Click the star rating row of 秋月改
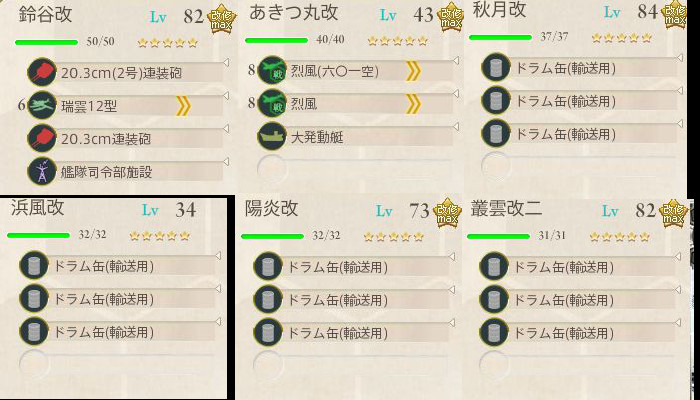The width and height of the screenshot is (700, 400). coord(622,38)
